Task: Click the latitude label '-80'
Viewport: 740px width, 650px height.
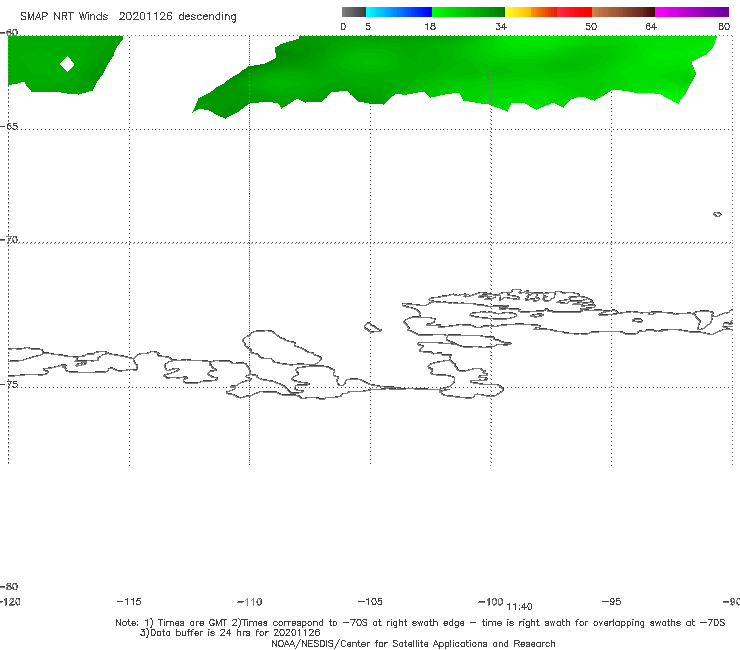Action: (x=9, y=587)
